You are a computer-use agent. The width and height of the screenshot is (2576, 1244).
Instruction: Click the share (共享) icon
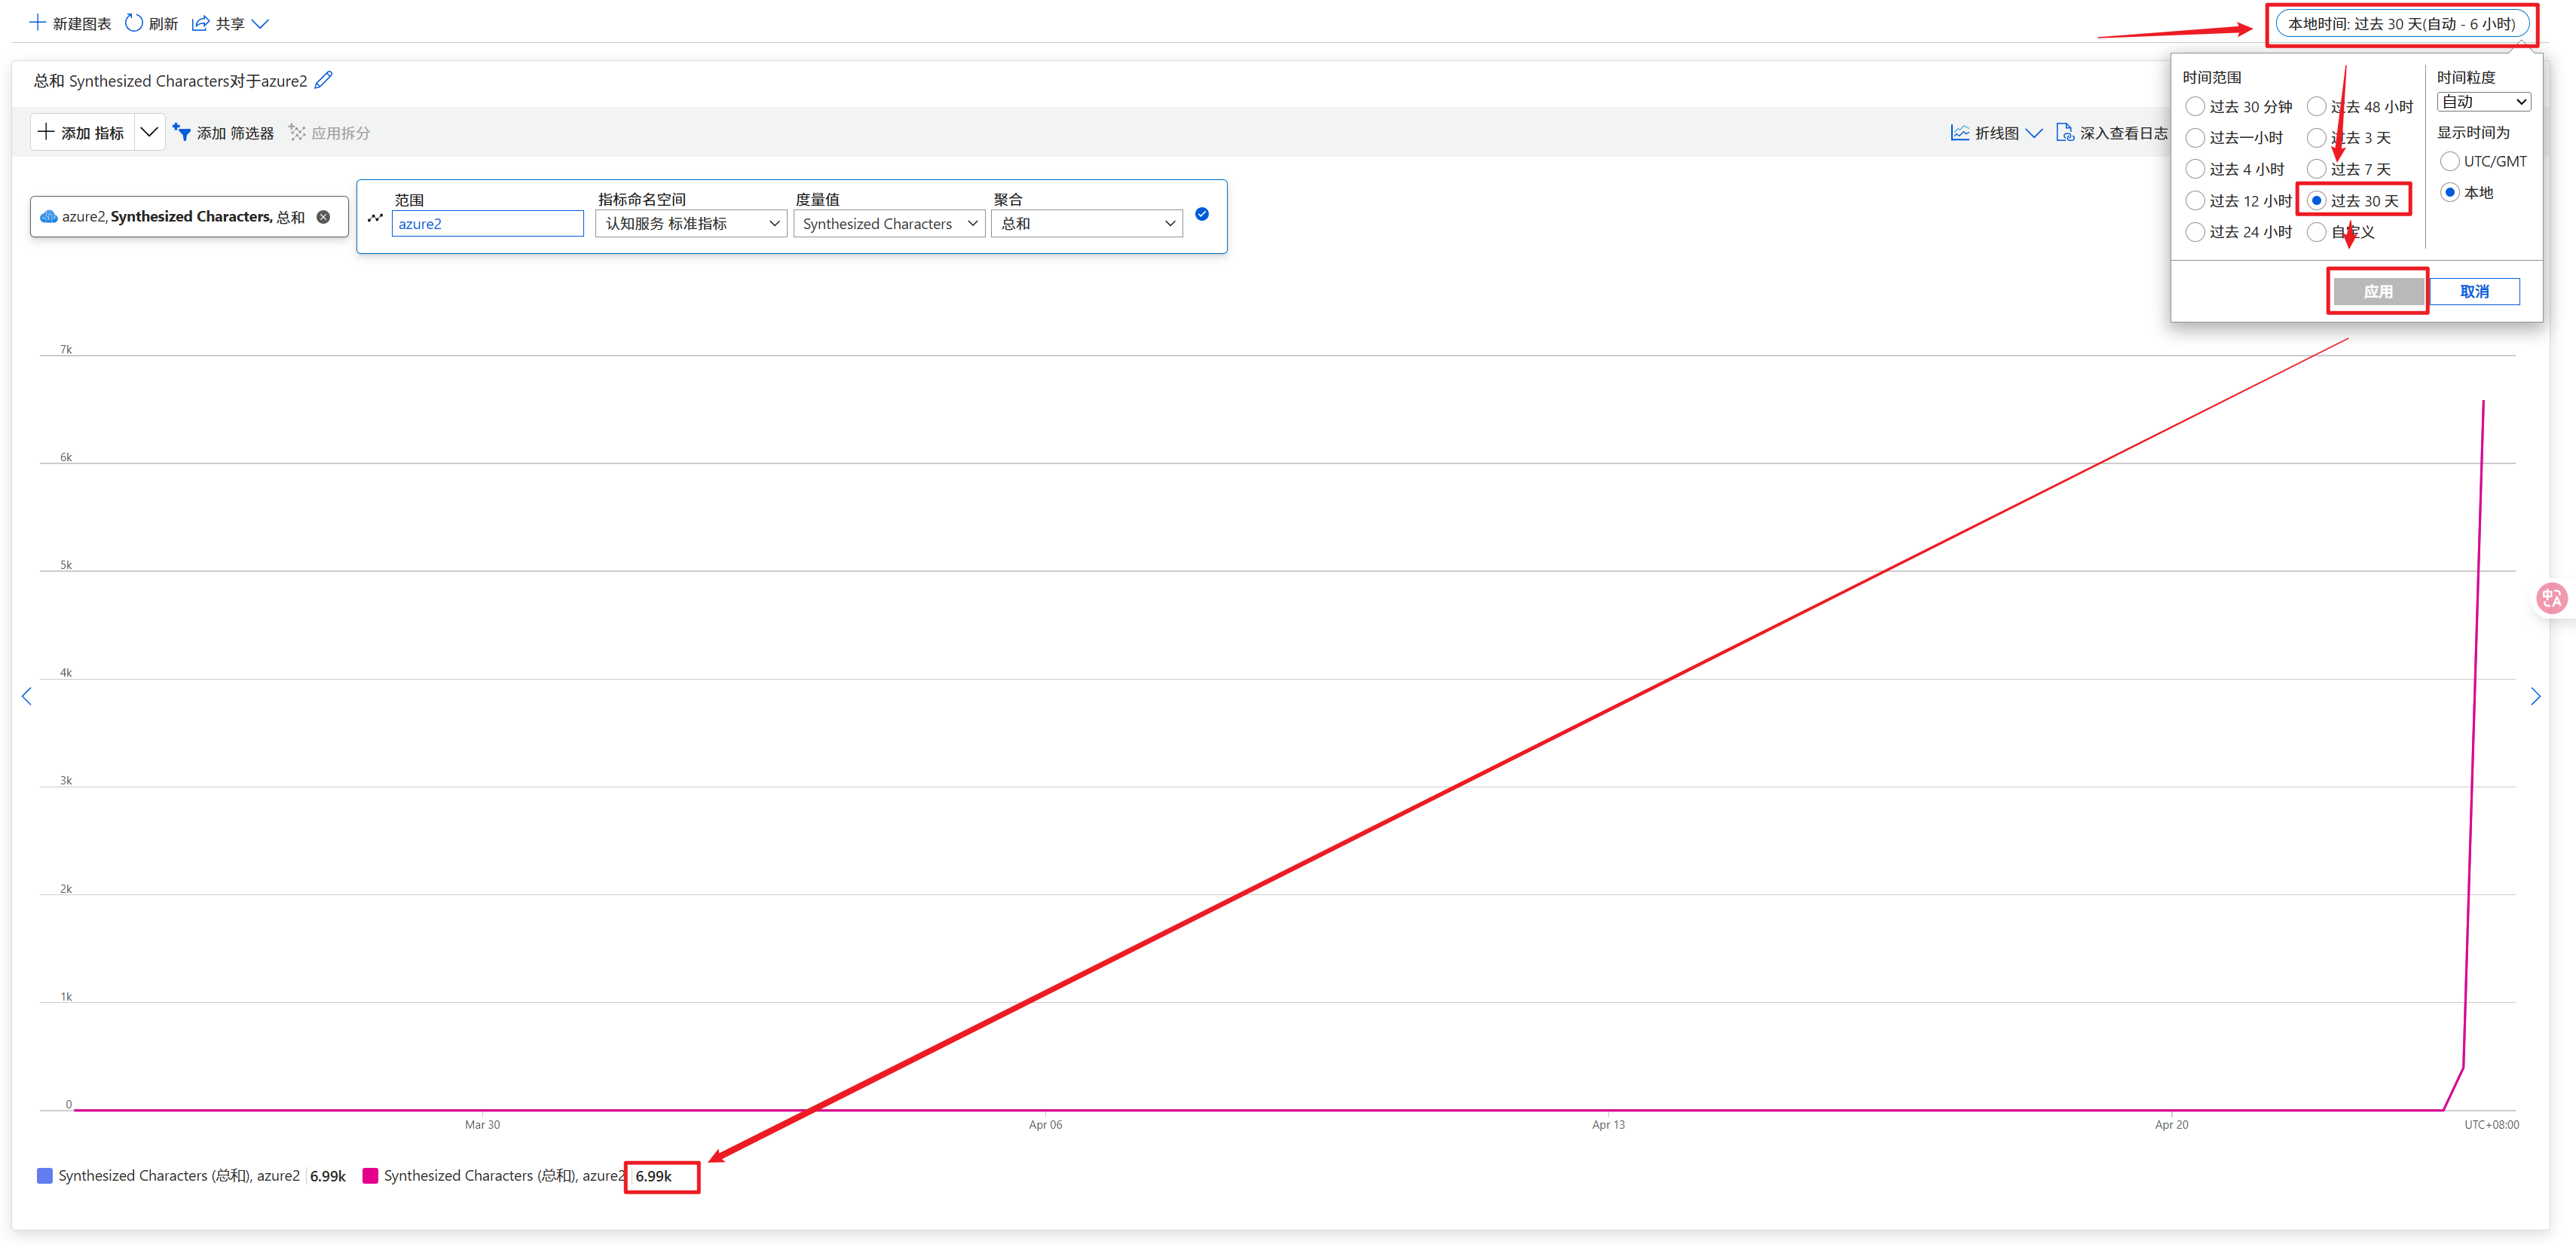[x=201, y=23]
